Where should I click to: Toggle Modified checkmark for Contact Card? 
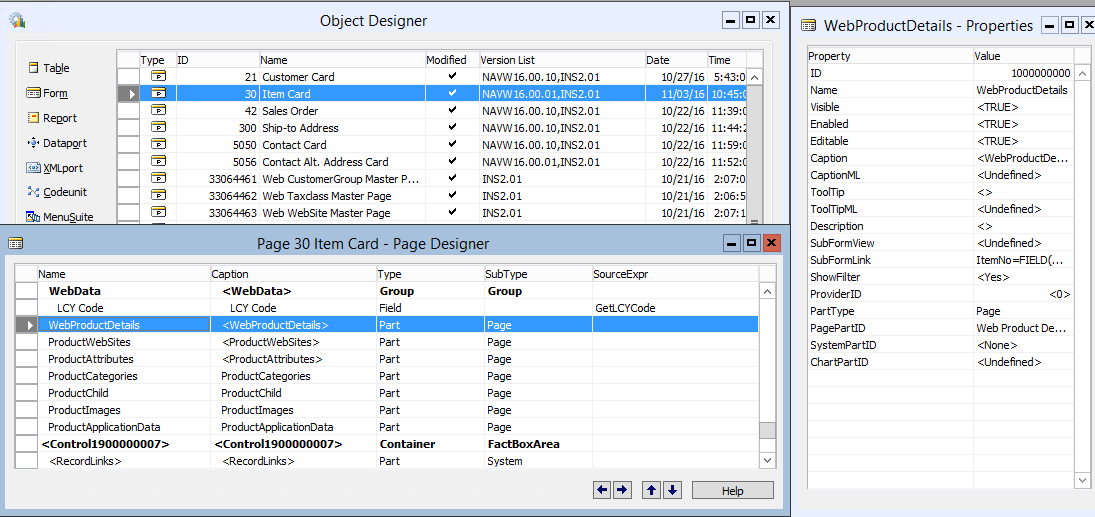click(452, 145)
